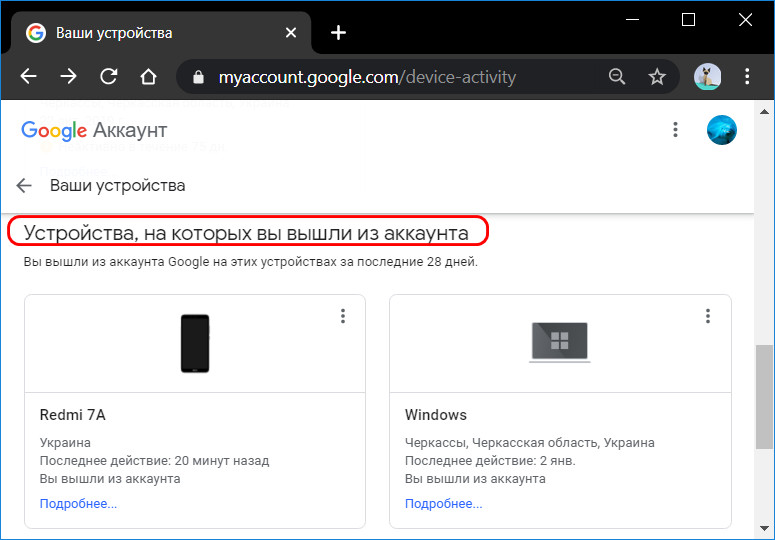Open a new browser tab
Image resolution: width=775 pixels, height=540 pixels.
(338, 33)
